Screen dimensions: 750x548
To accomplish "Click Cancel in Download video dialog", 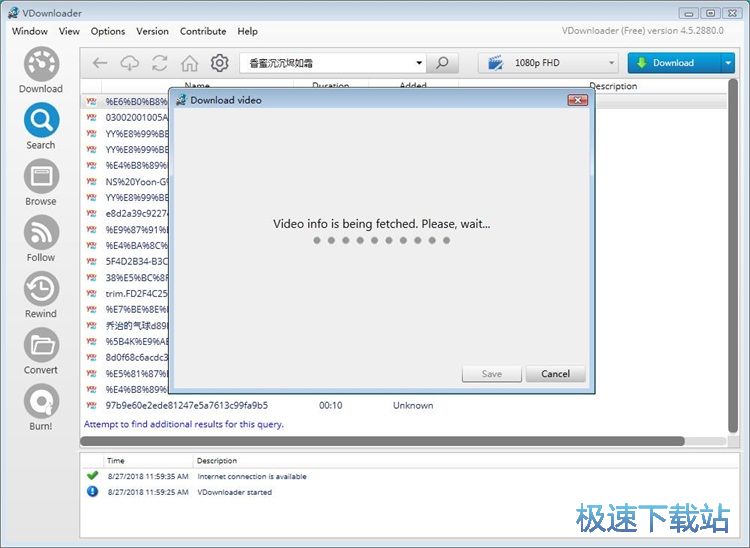I will [x=555, y=373].
